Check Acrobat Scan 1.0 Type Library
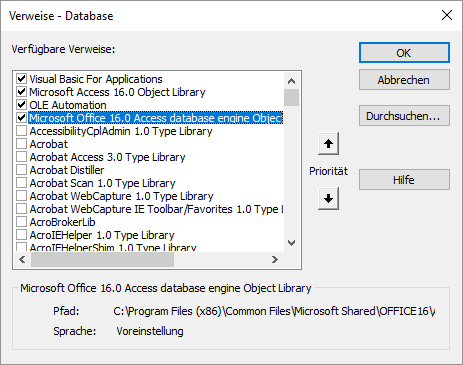 tap(22, 183)
